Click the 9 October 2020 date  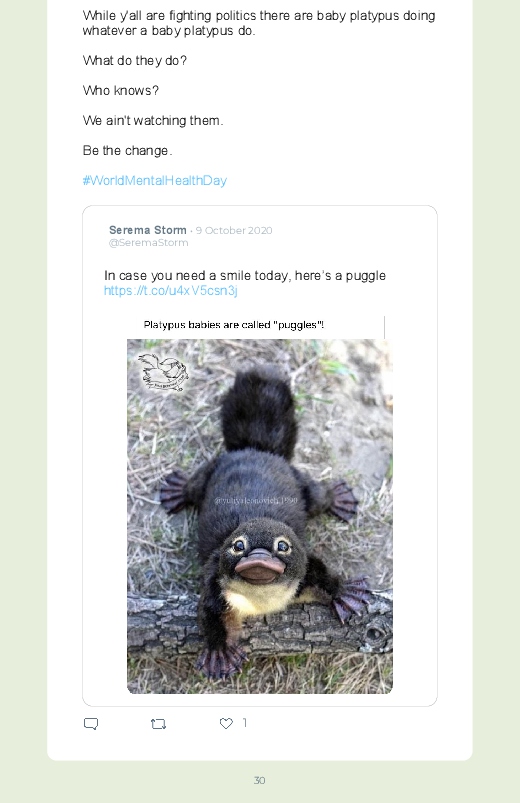coord(234,230)
